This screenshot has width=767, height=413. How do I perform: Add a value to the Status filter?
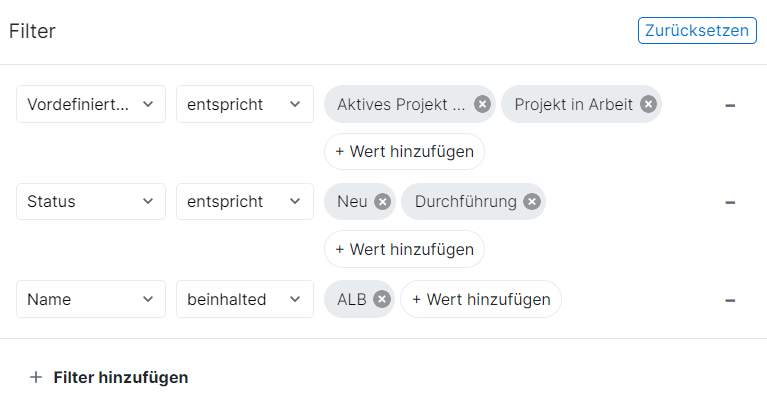[x=404, y=250]
